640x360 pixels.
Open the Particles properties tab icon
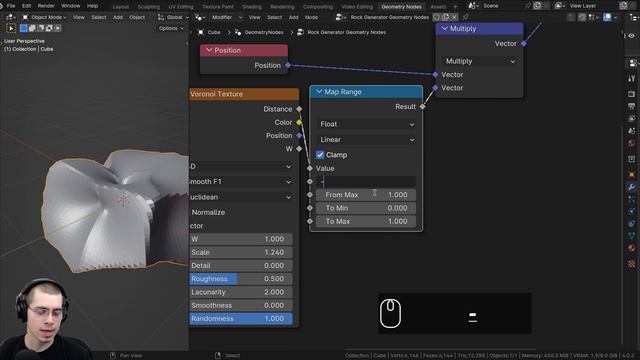pyautogui.click(x=632, y=199)
